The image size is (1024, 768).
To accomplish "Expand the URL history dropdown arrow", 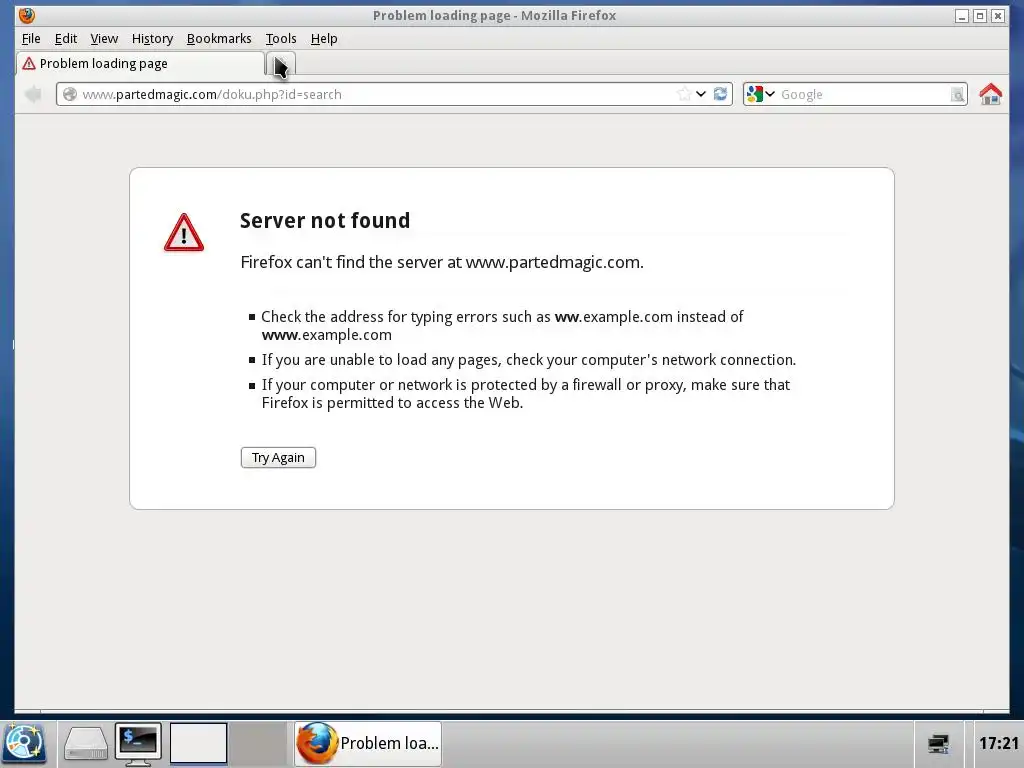I will point(701,94).
